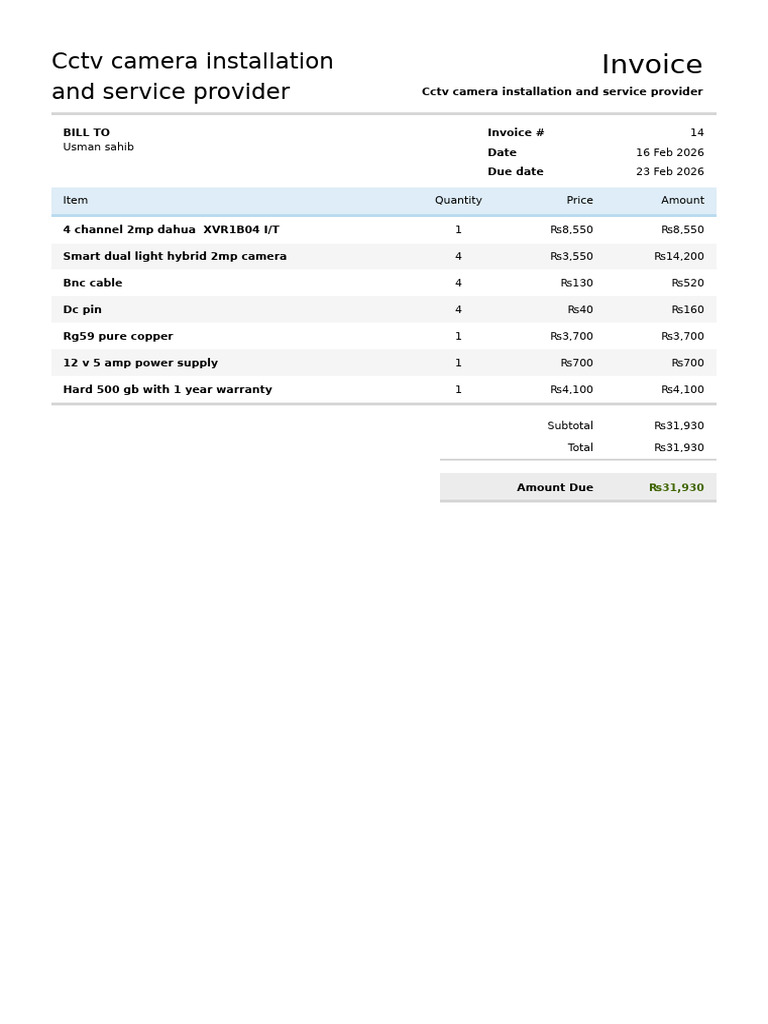Select item 'Dc pin'

(82, 310)
